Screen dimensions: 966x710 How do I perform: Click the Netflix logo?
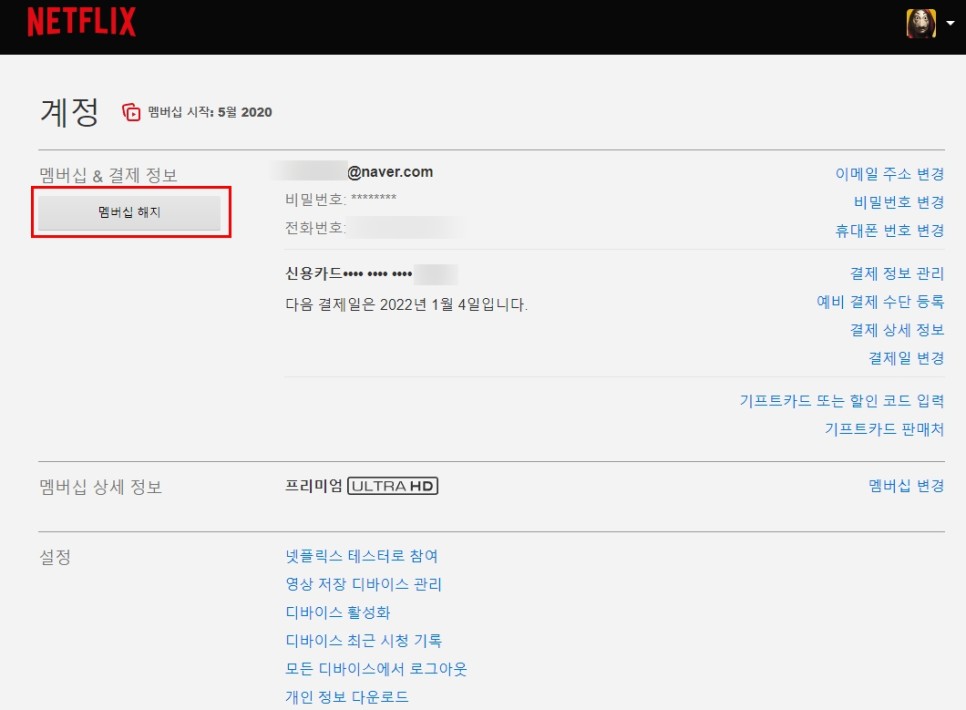pos(81,22)
